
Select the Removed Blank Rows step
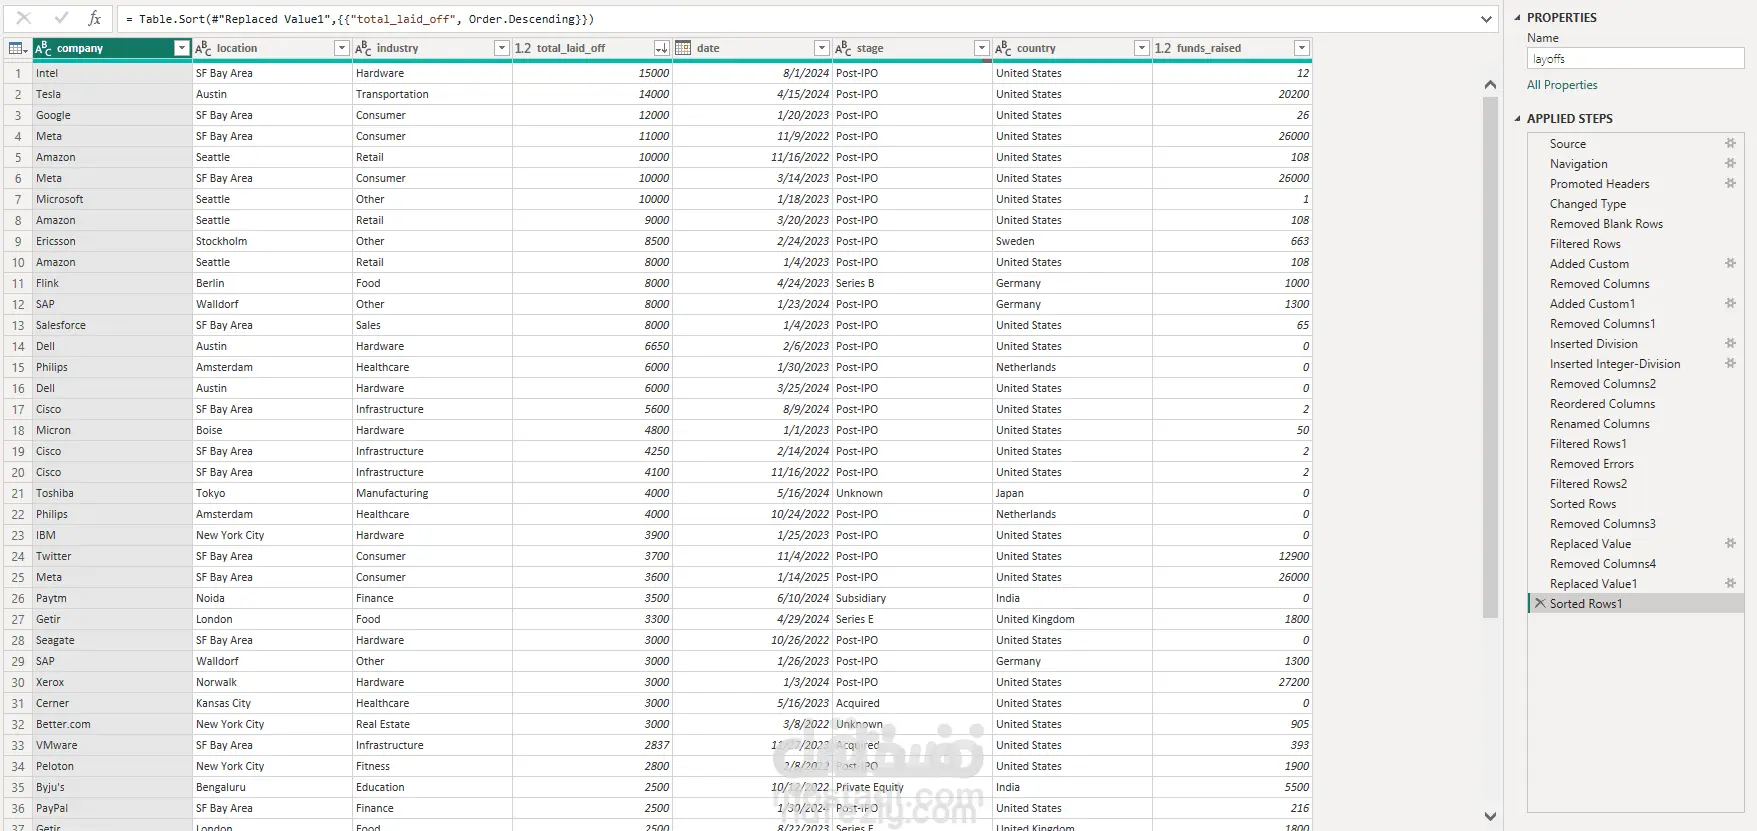[x=1606, y=224]
